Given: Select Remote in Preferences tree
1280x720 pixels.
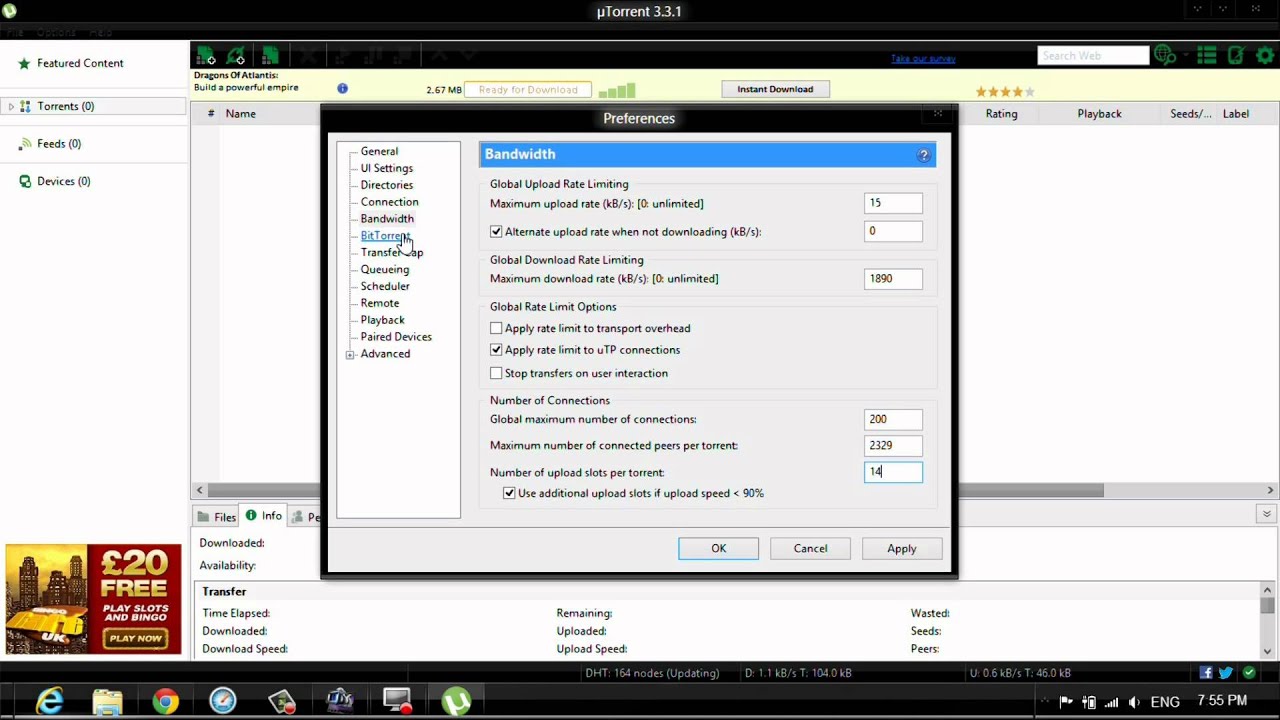Looking at the screenshot, I should [379, 303].
